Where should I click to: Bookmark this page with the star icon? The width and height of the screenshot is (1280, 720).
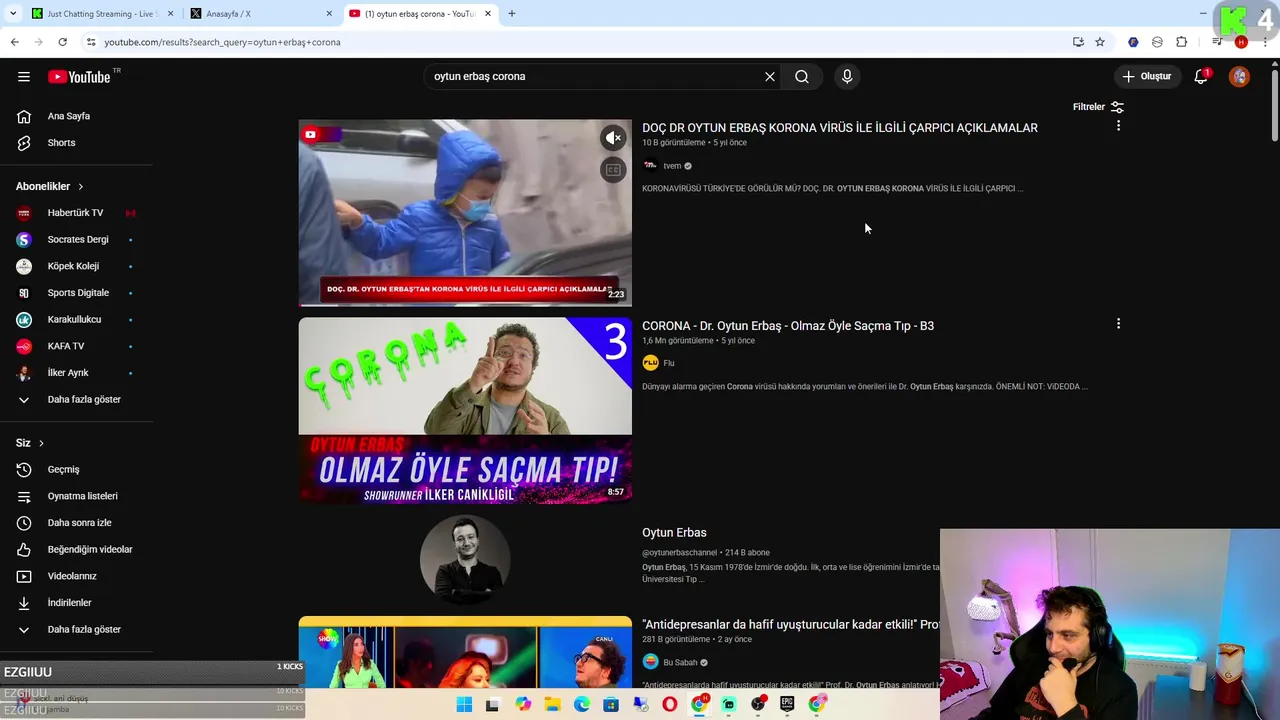[1100, 42]
